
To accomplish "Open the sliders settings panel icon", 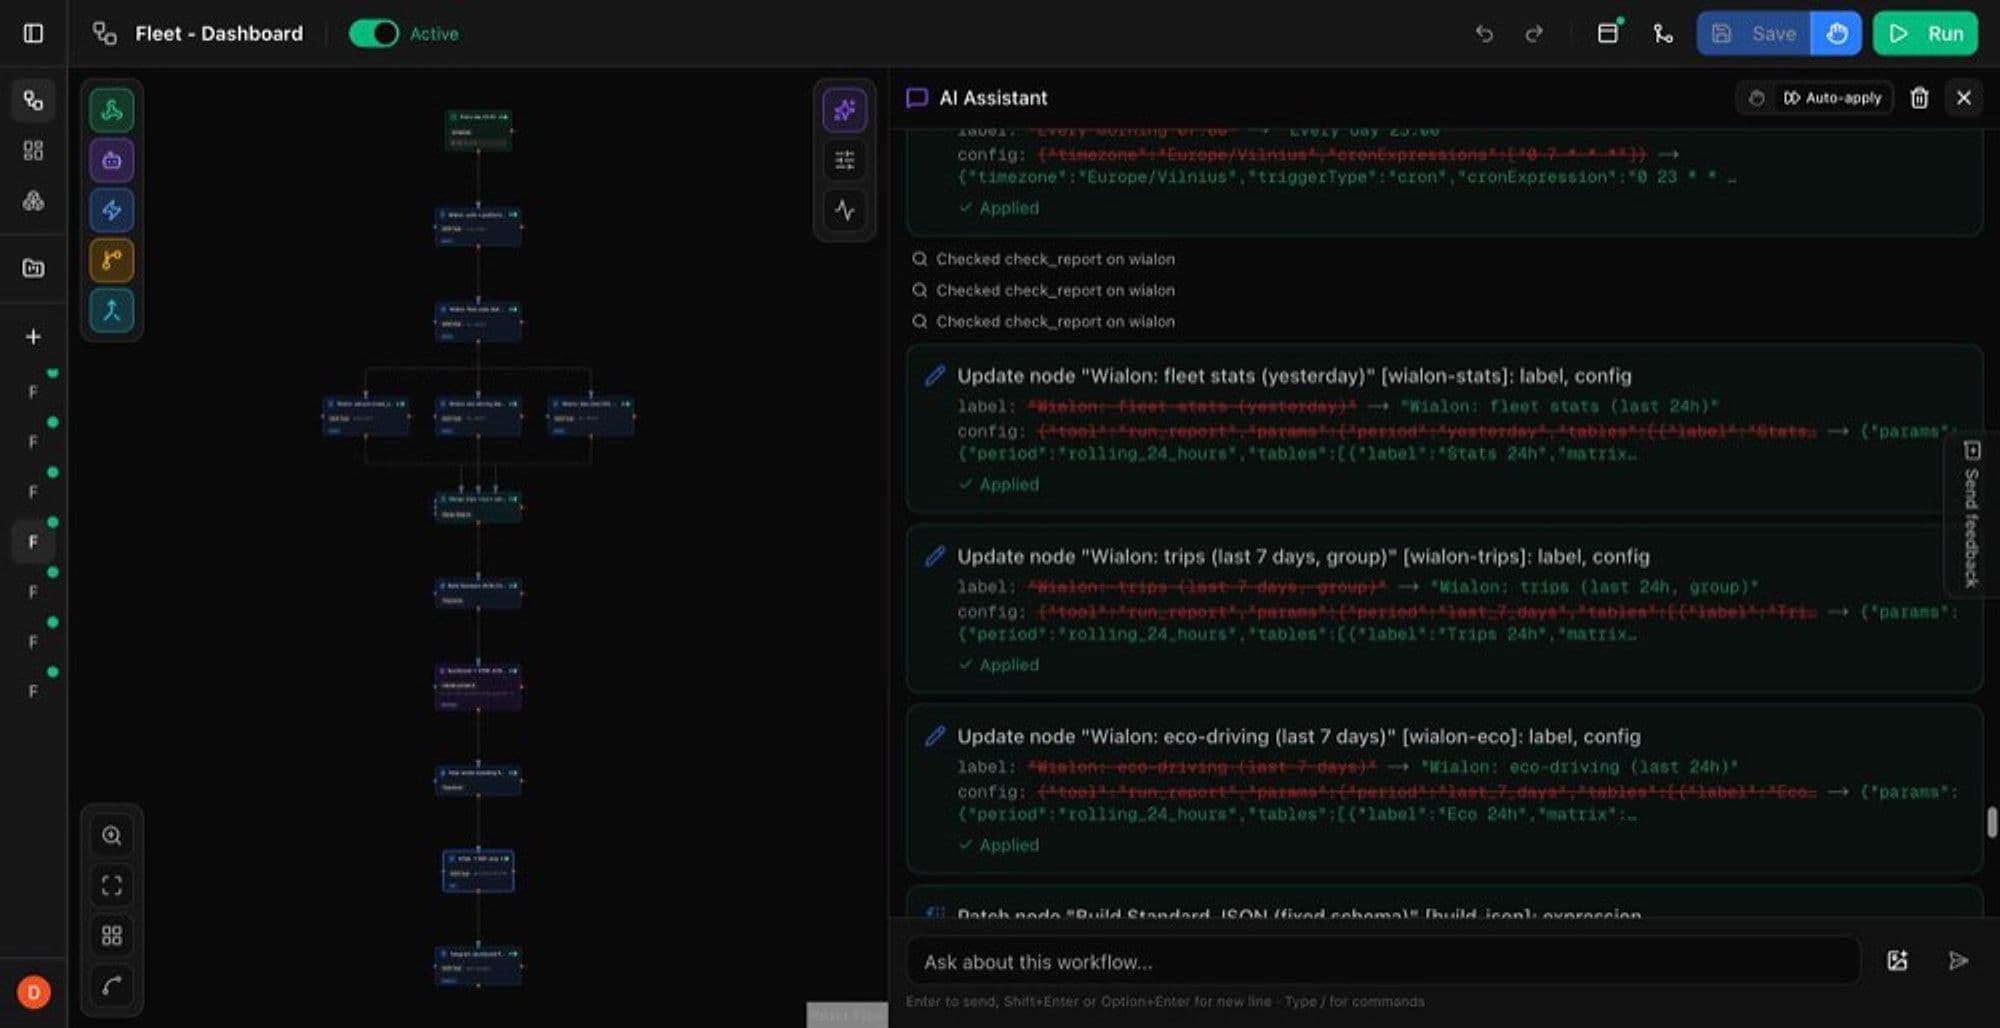I will coord(845,160).
